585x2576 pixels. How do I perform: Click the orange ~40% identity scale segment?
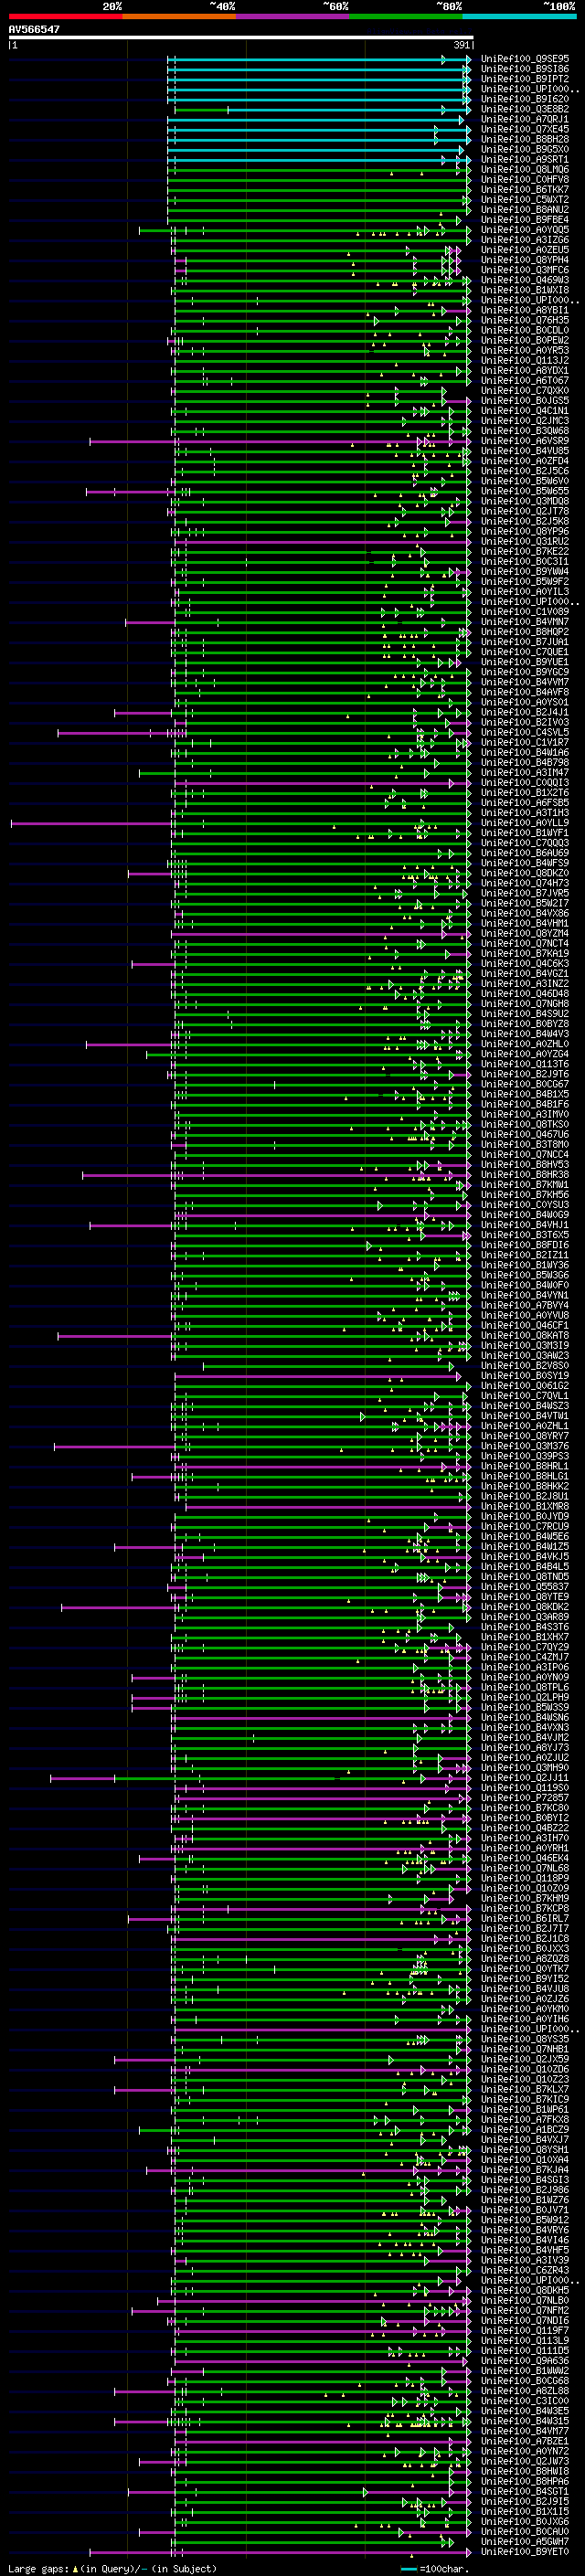point(179,16)
